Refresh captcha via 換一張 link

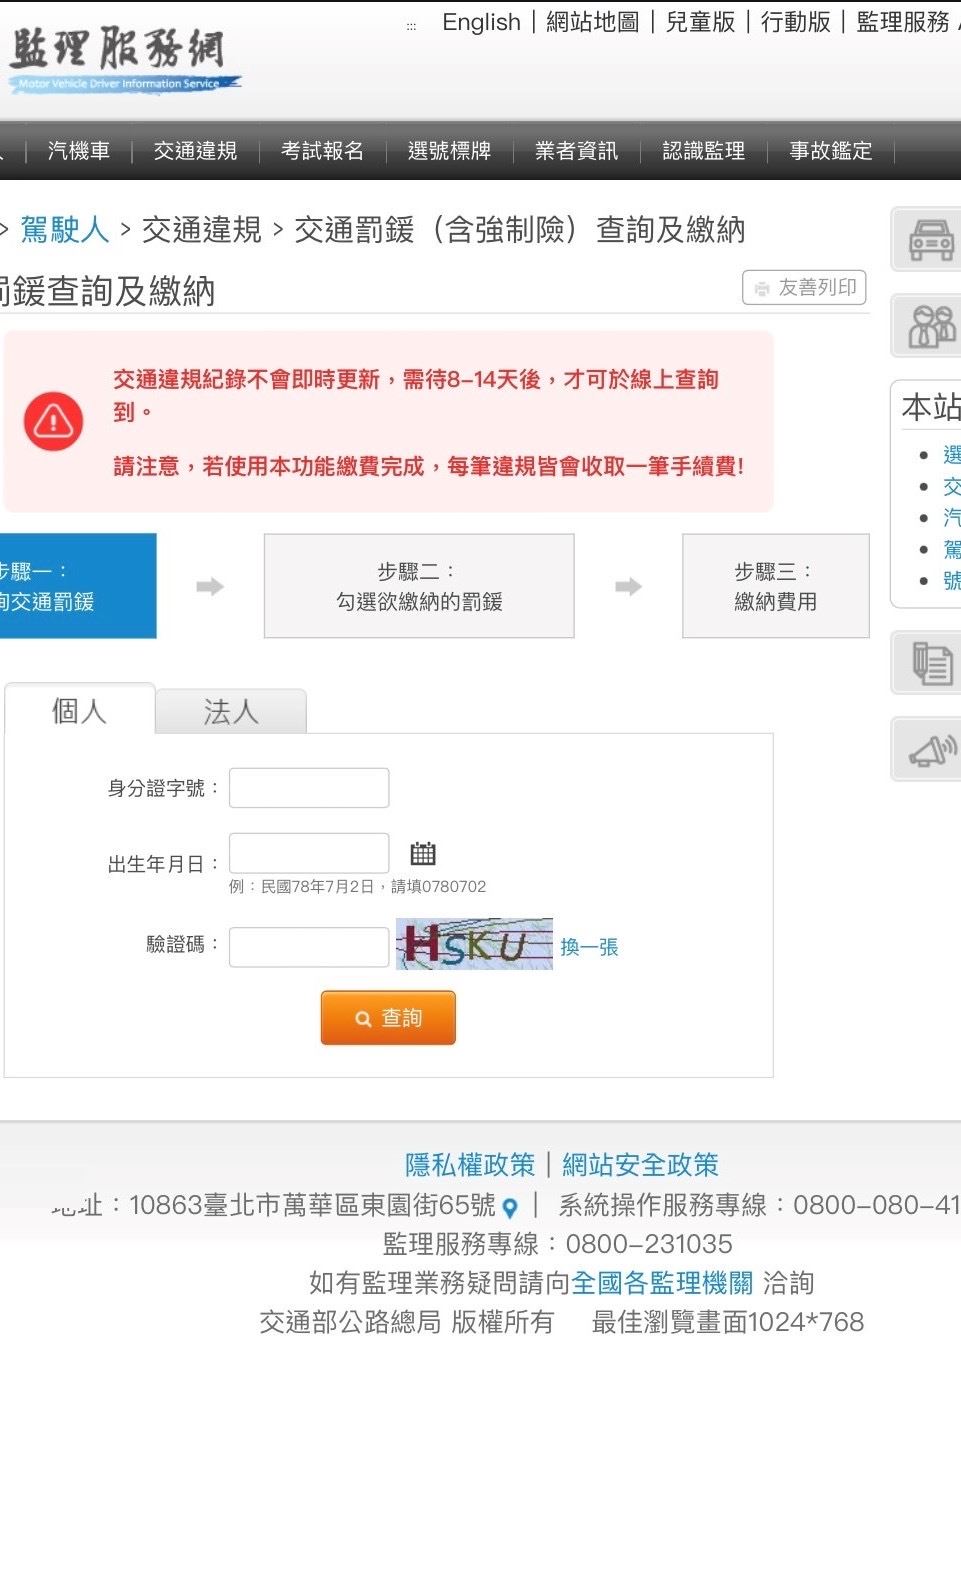click(x=589, y=947)
